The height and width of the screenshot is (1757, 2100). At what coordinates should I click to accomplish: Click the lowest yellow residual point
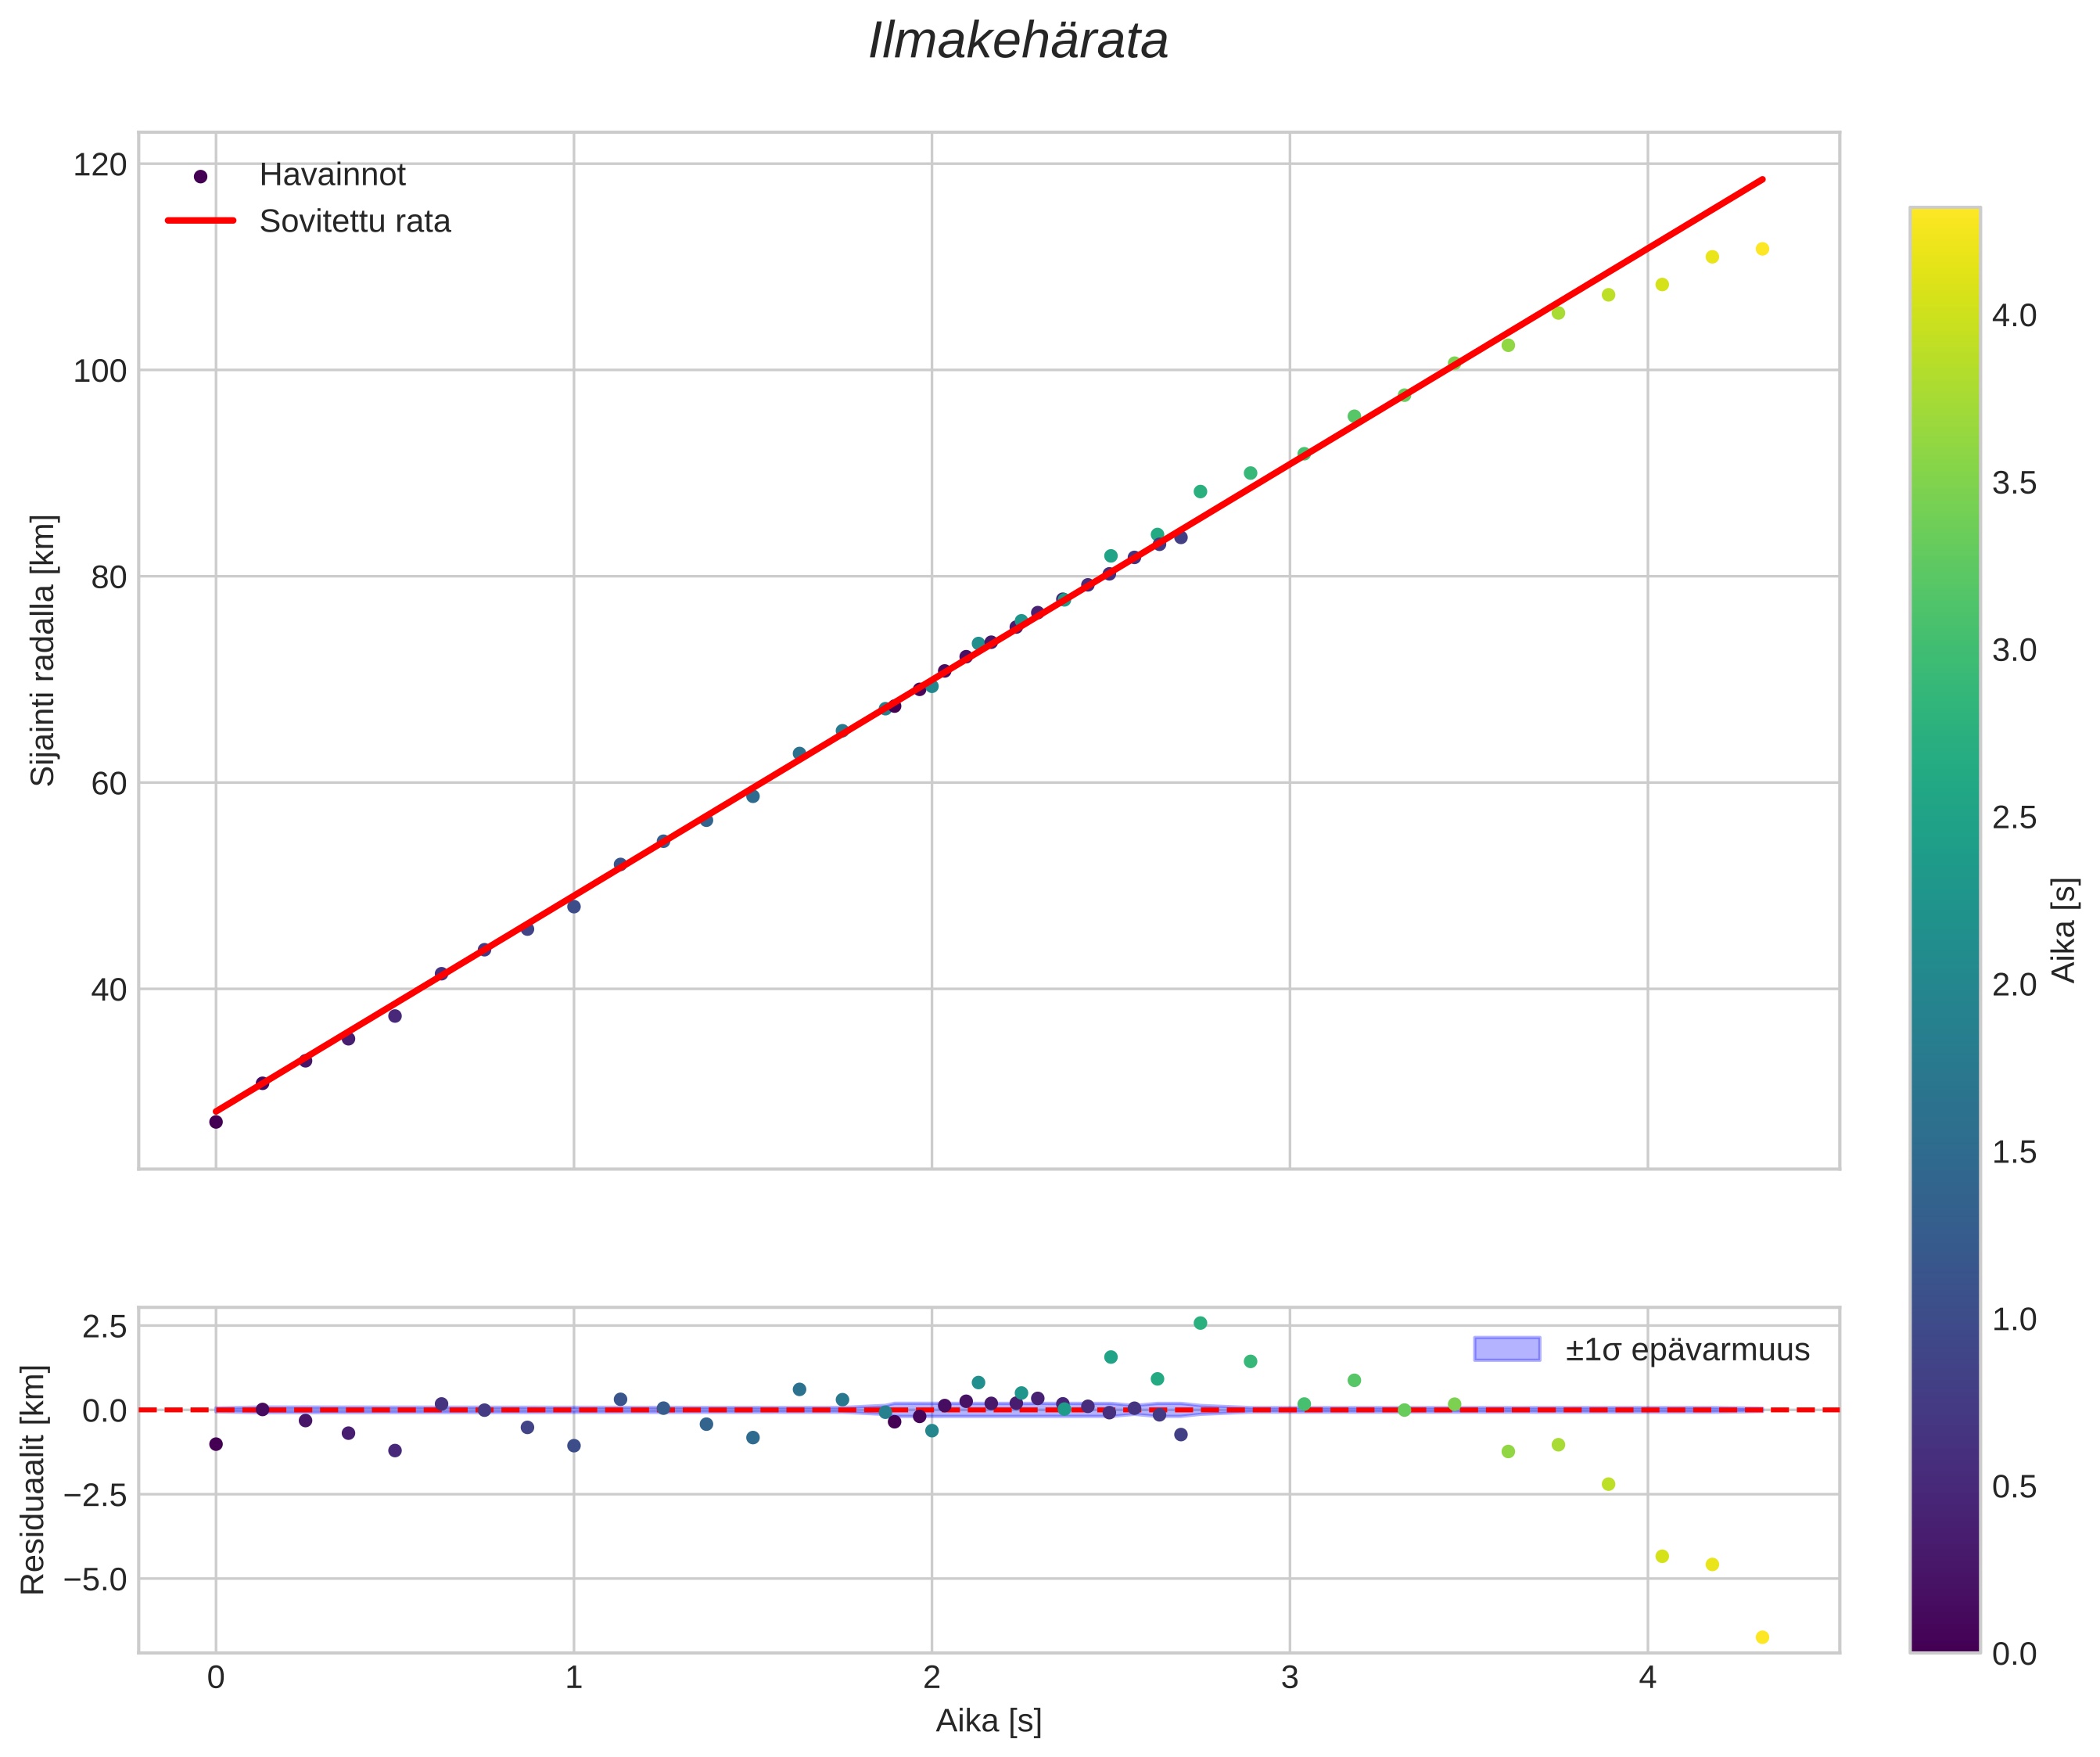pyautogui.click(x=1762, y=1637)
